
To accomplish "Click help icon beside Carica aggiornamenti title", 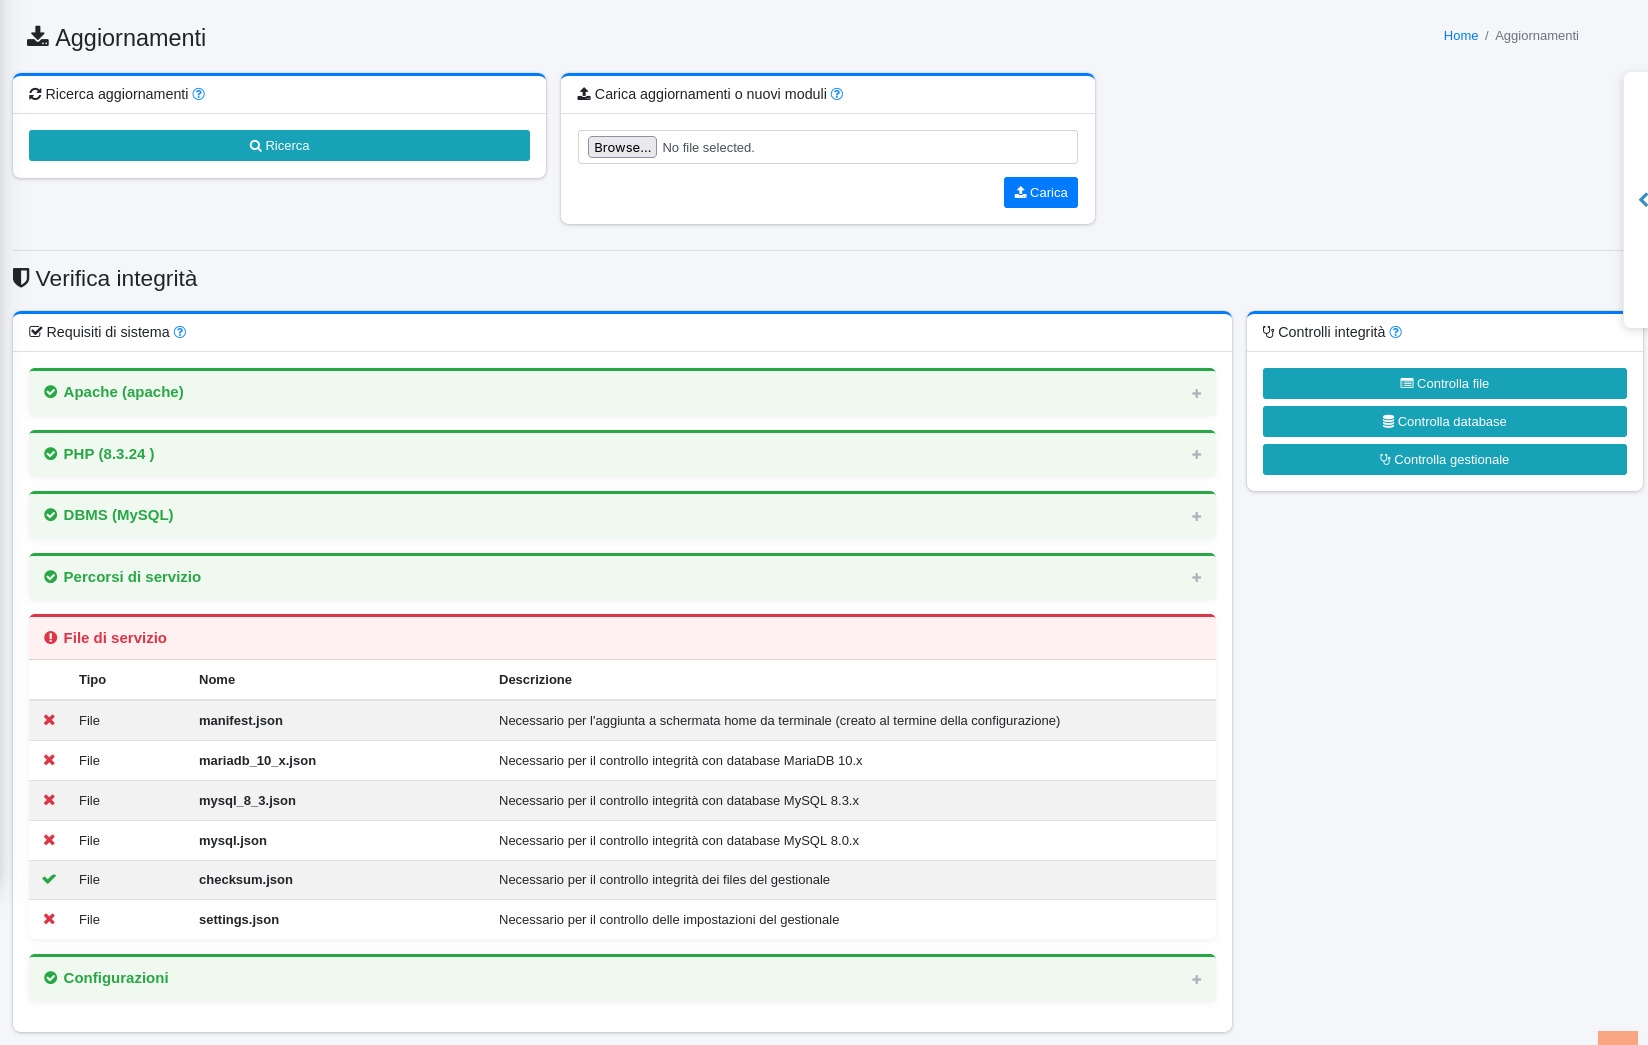I will pos(837,94).
